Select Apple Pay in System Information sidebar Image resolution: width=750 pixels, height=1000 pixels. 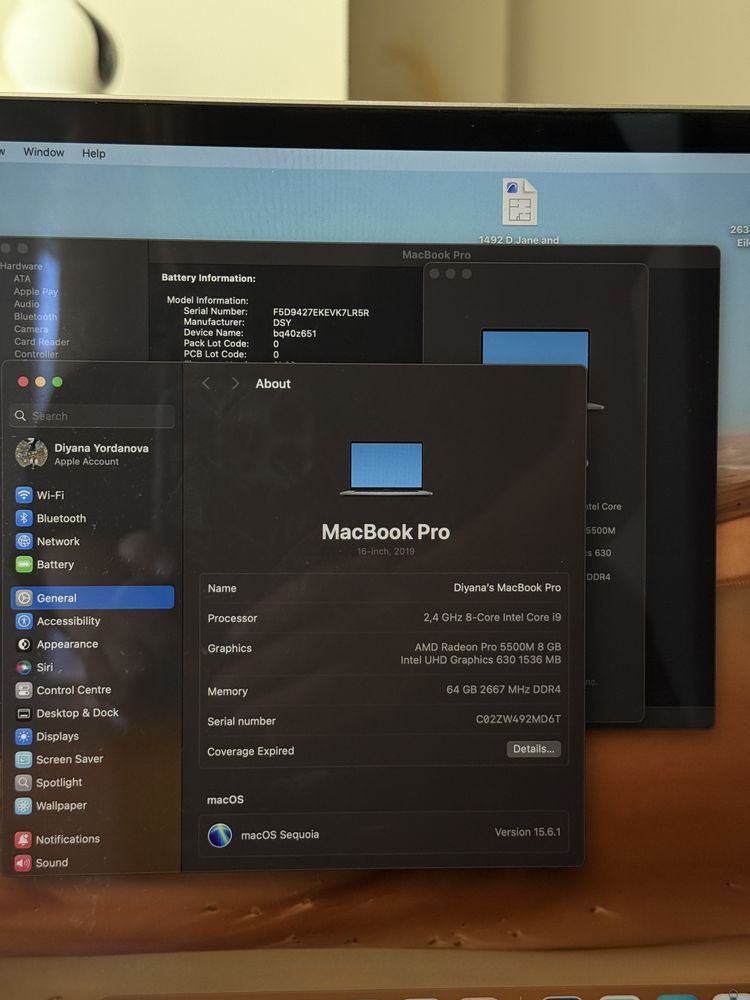coord(36,291)
